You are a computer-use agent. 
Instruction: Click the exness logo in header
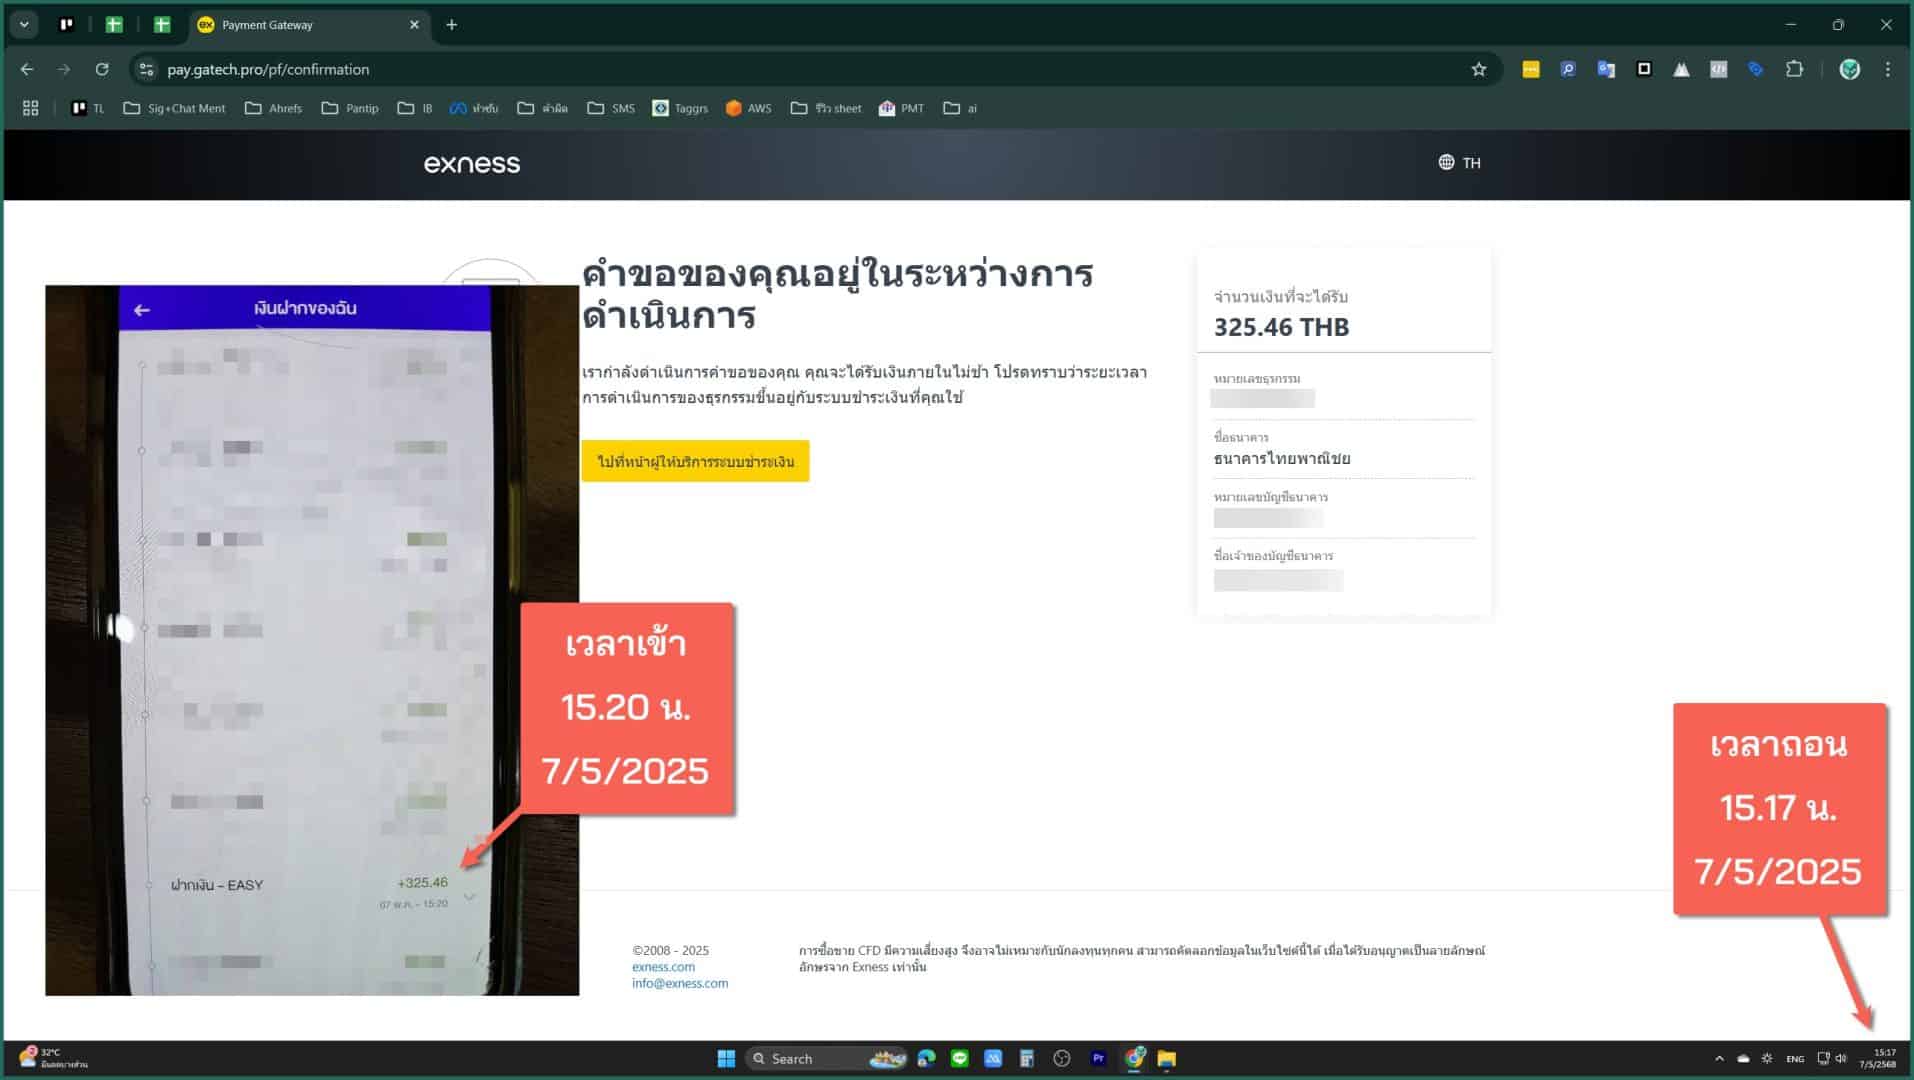coord(472,163)
